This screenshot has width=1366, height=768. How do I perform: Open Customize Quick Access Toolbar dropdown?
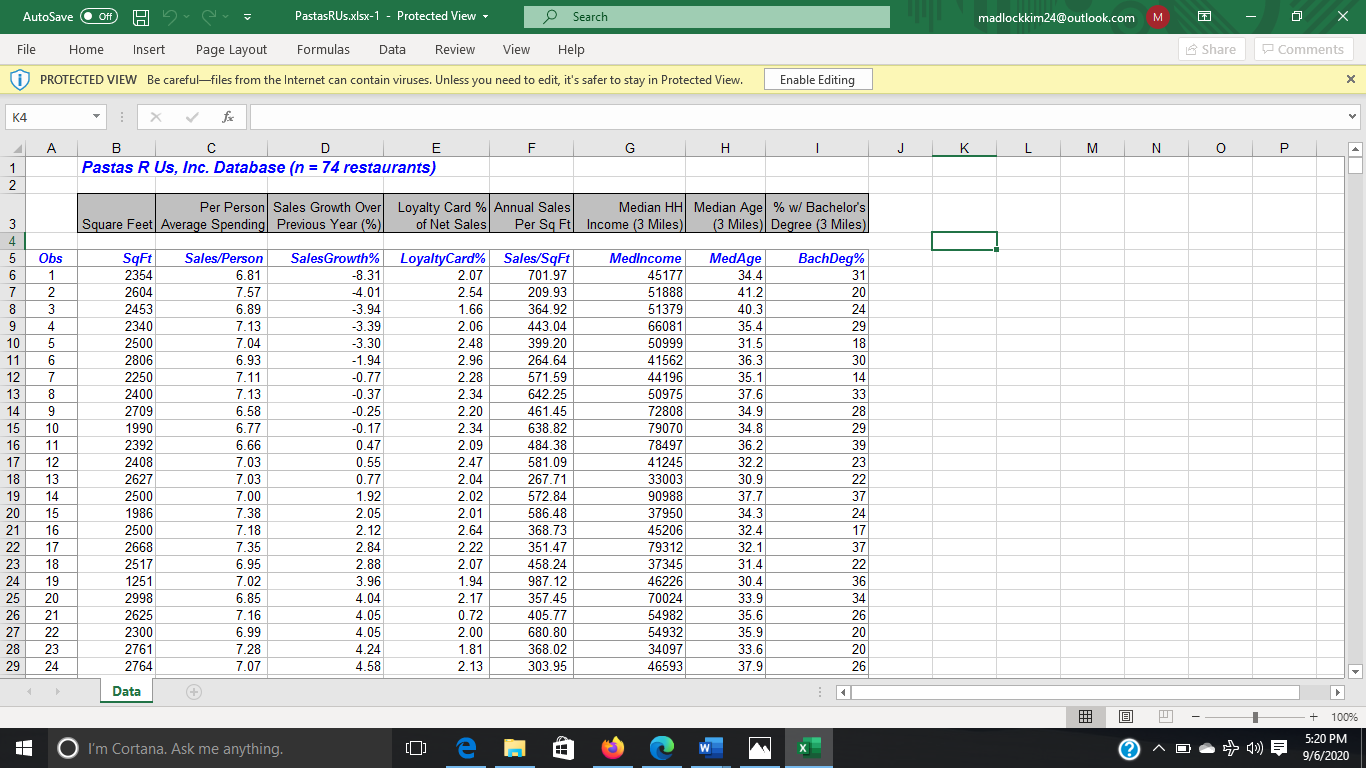point(246,17)
